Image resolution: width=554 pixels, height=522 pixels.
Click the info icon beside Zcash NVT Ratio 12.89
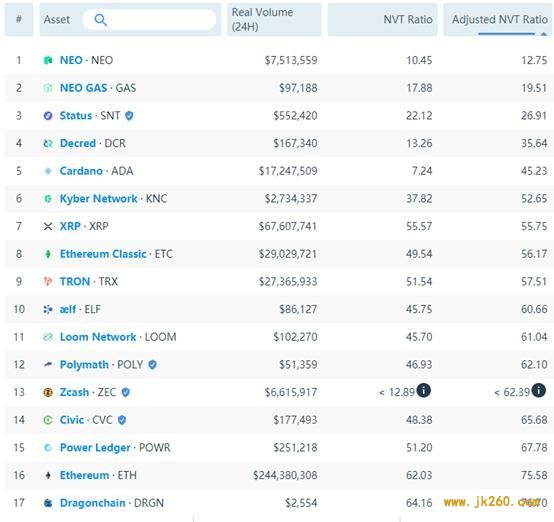(424, 391)
